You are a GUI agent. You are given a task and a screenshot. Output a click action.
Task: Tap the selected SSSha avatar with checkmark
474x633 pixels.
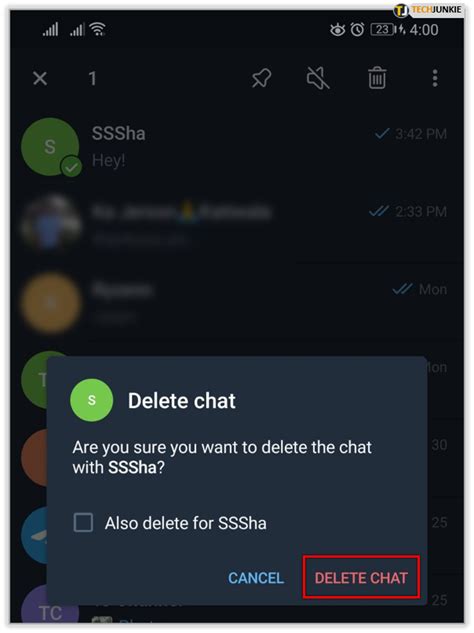[x=50, y=147]
